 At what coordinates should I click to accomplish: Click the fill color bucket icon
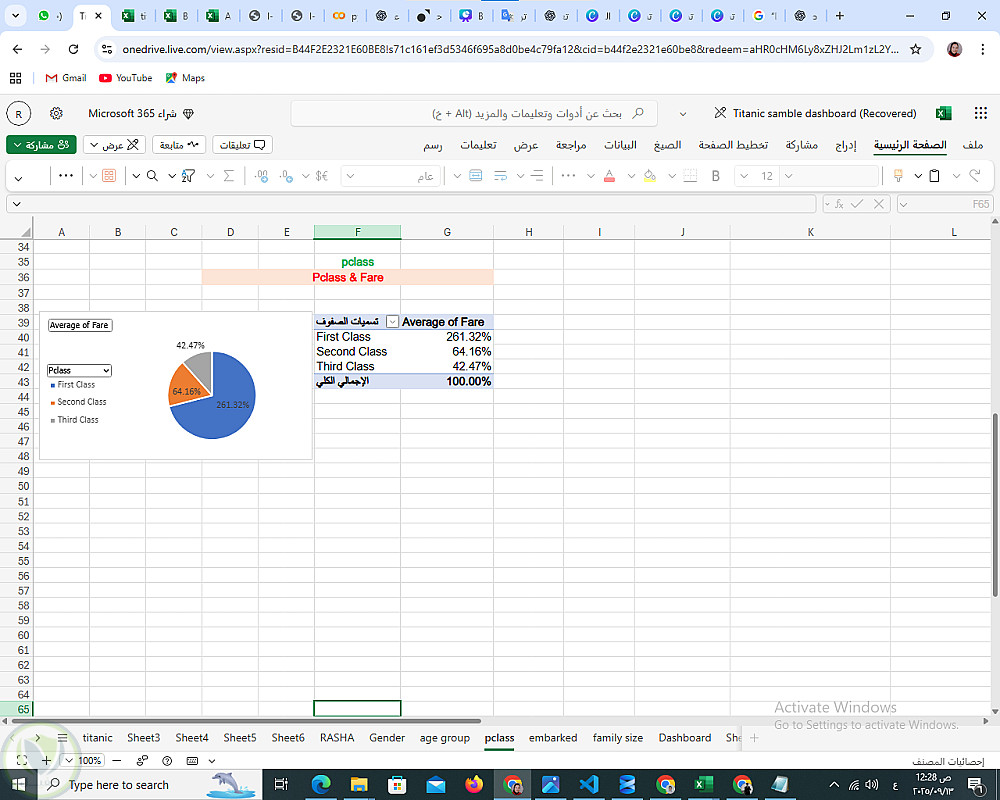pos(650,176)
